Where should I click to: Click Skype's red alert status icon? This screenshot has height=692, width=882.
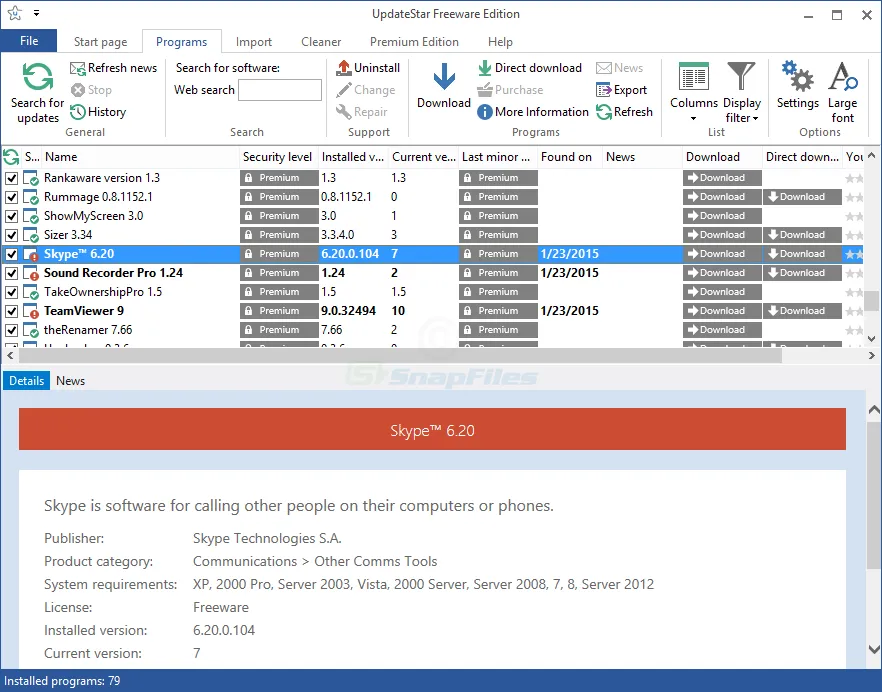click(x=31, y=254)
